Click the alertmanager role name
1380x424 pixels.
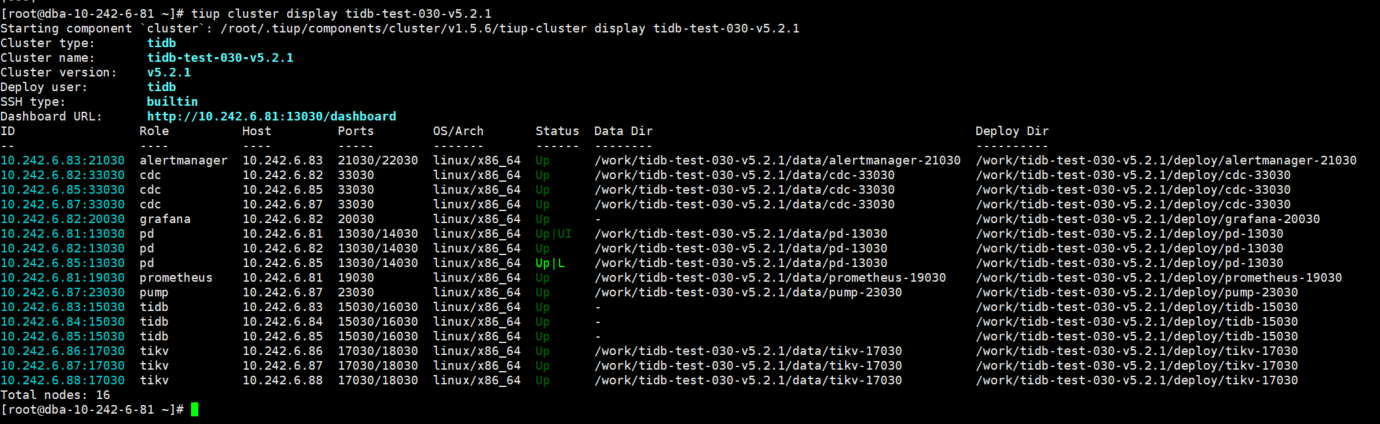(183, 160)
